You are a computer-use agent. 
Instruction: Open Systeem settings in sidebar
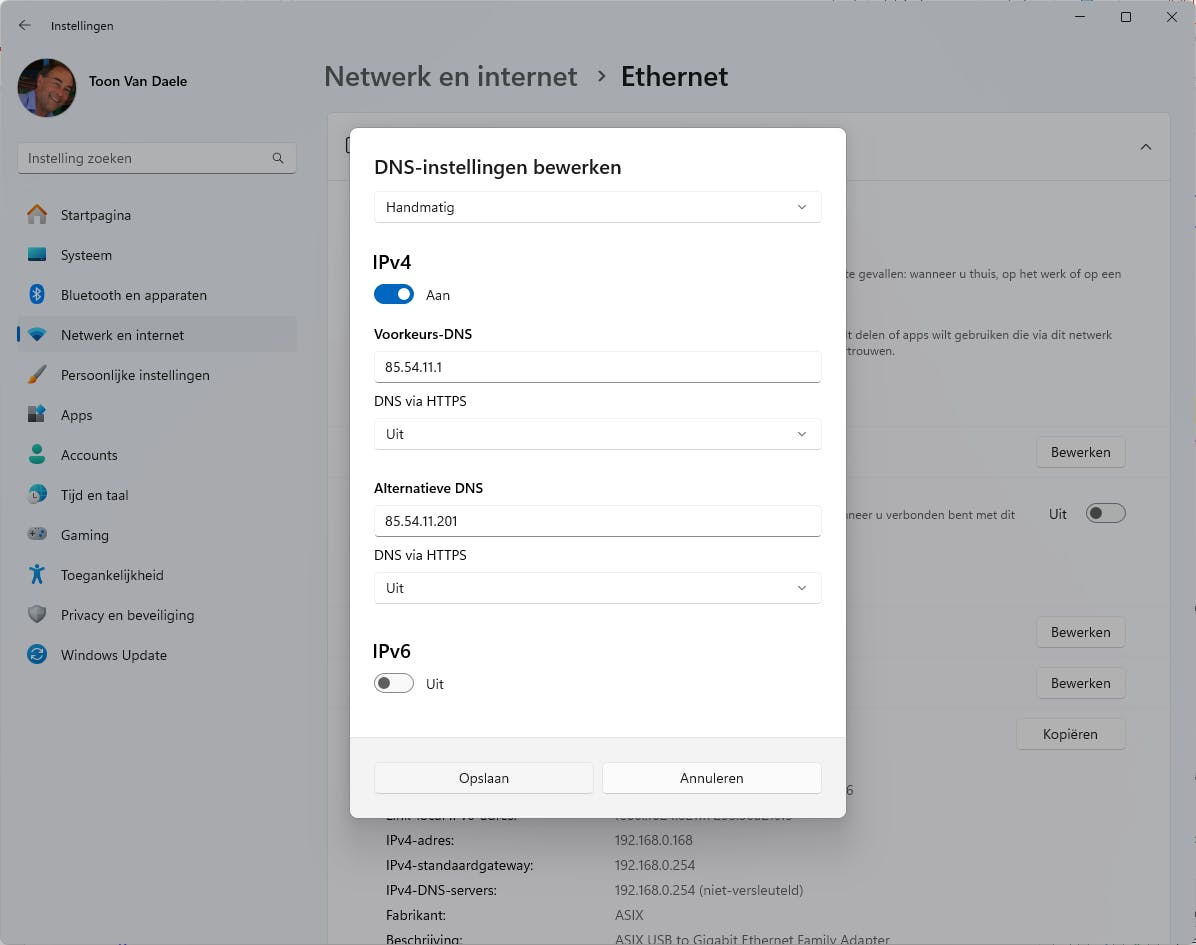pos(86,255)
